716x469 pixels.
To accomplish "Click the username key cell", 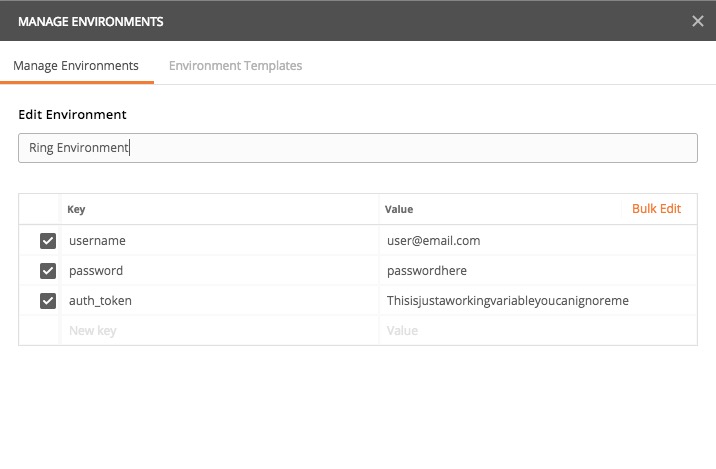I will point(97,241).
